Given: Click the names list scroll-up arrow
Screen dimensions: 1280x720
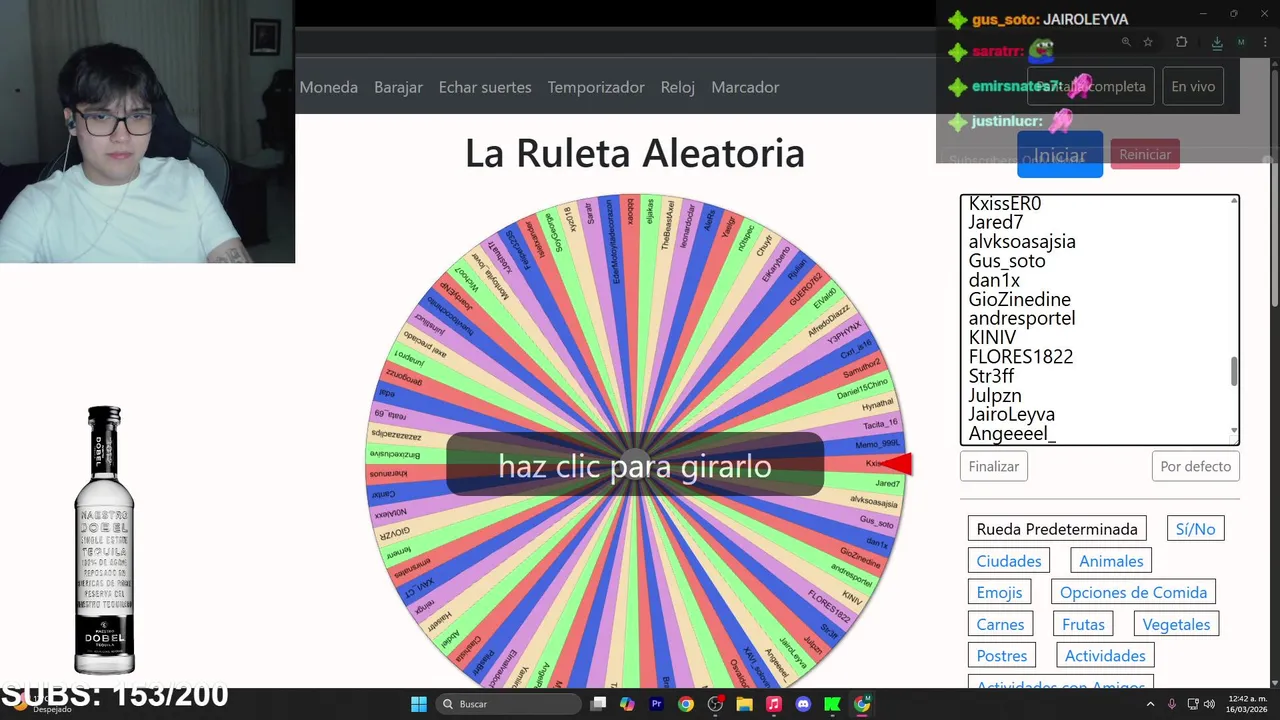Looking at the screenshot, I should [x=1234, y=202].
